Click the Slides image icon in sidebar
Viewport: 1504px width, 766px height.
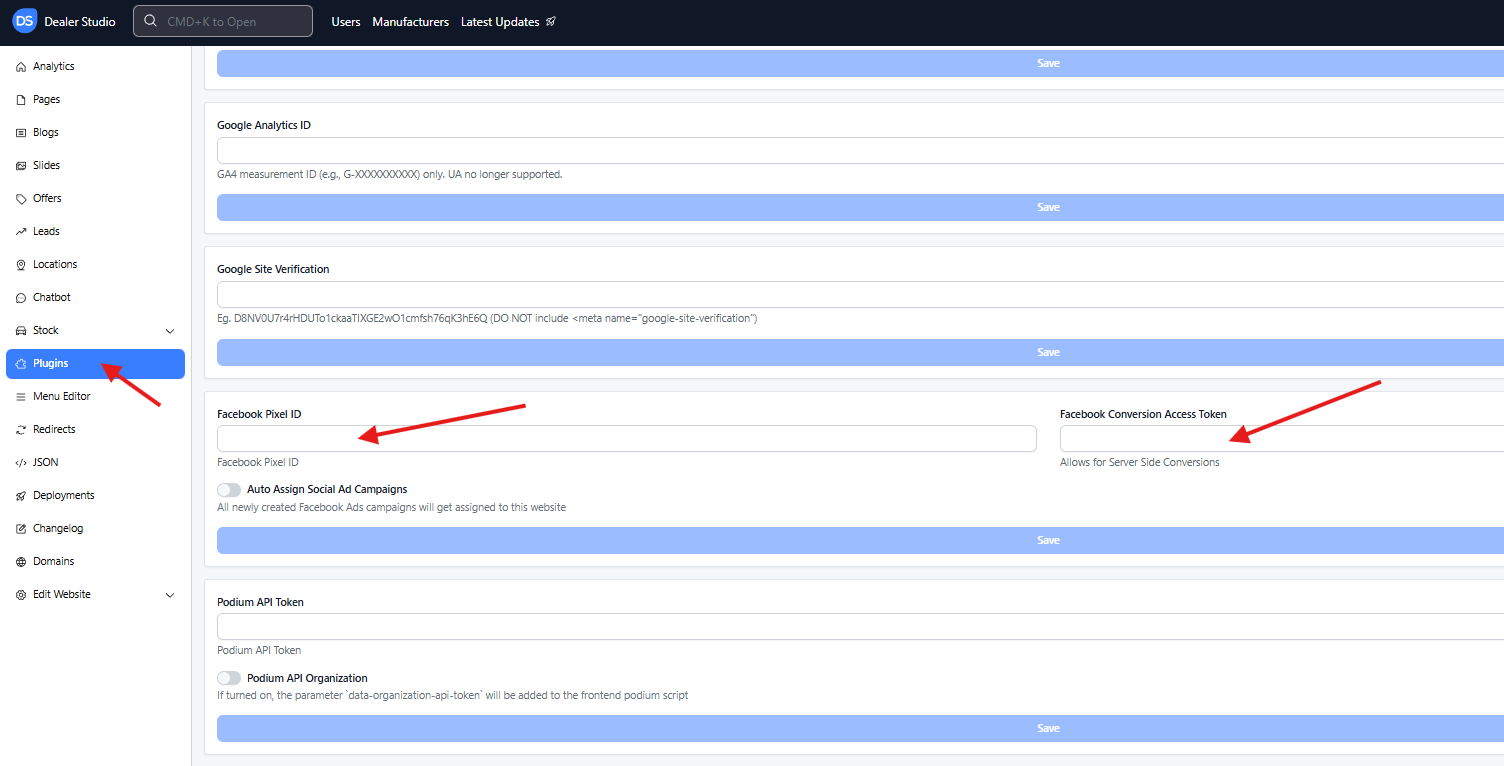[x=22, y=166]
